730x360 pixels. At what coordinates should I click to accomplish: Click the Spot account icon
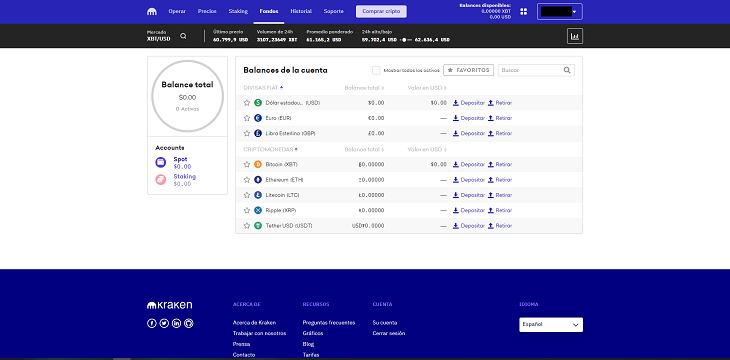(x=161, y=163)
